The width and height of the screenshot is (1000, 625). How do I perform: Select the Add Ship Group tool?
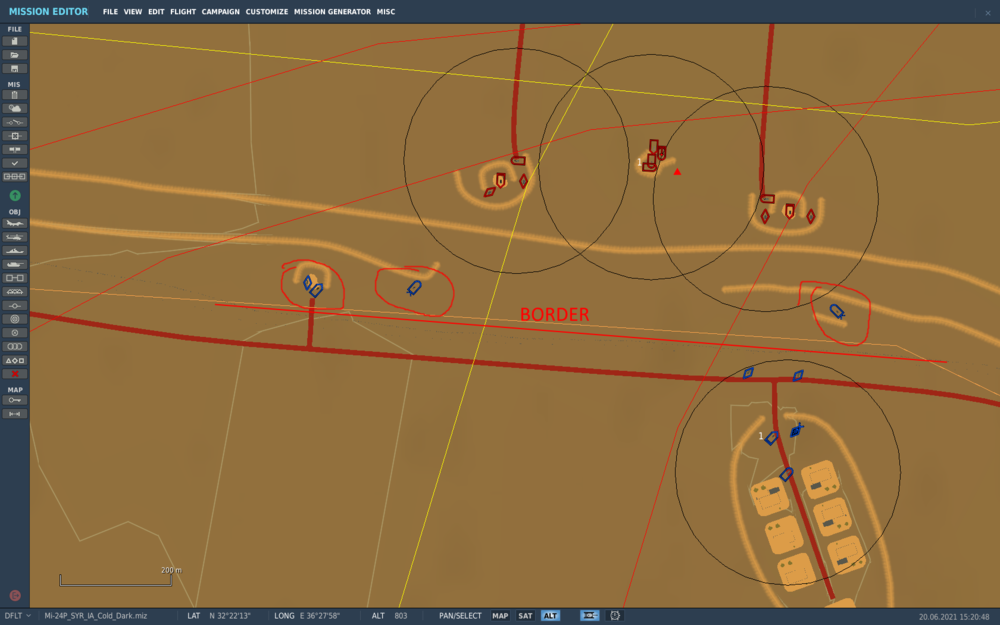click(x=15, y=251)
